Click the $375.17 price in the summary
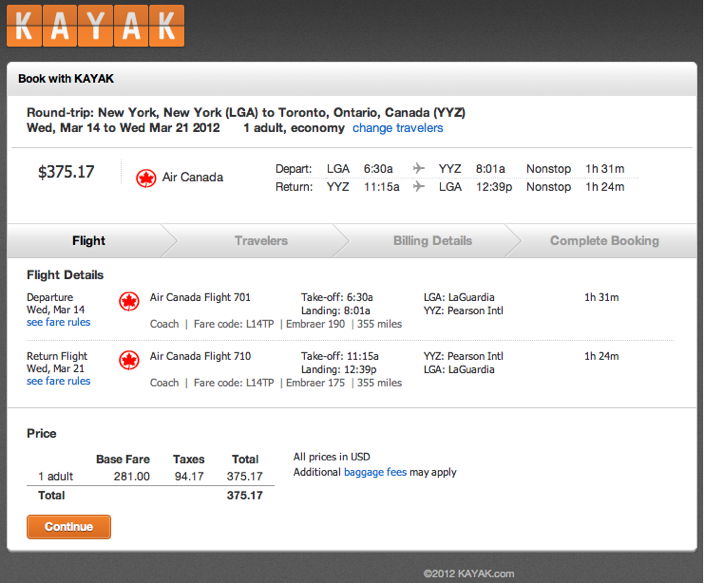The width and height of the screenshot is (705, 583). [66, 172]
